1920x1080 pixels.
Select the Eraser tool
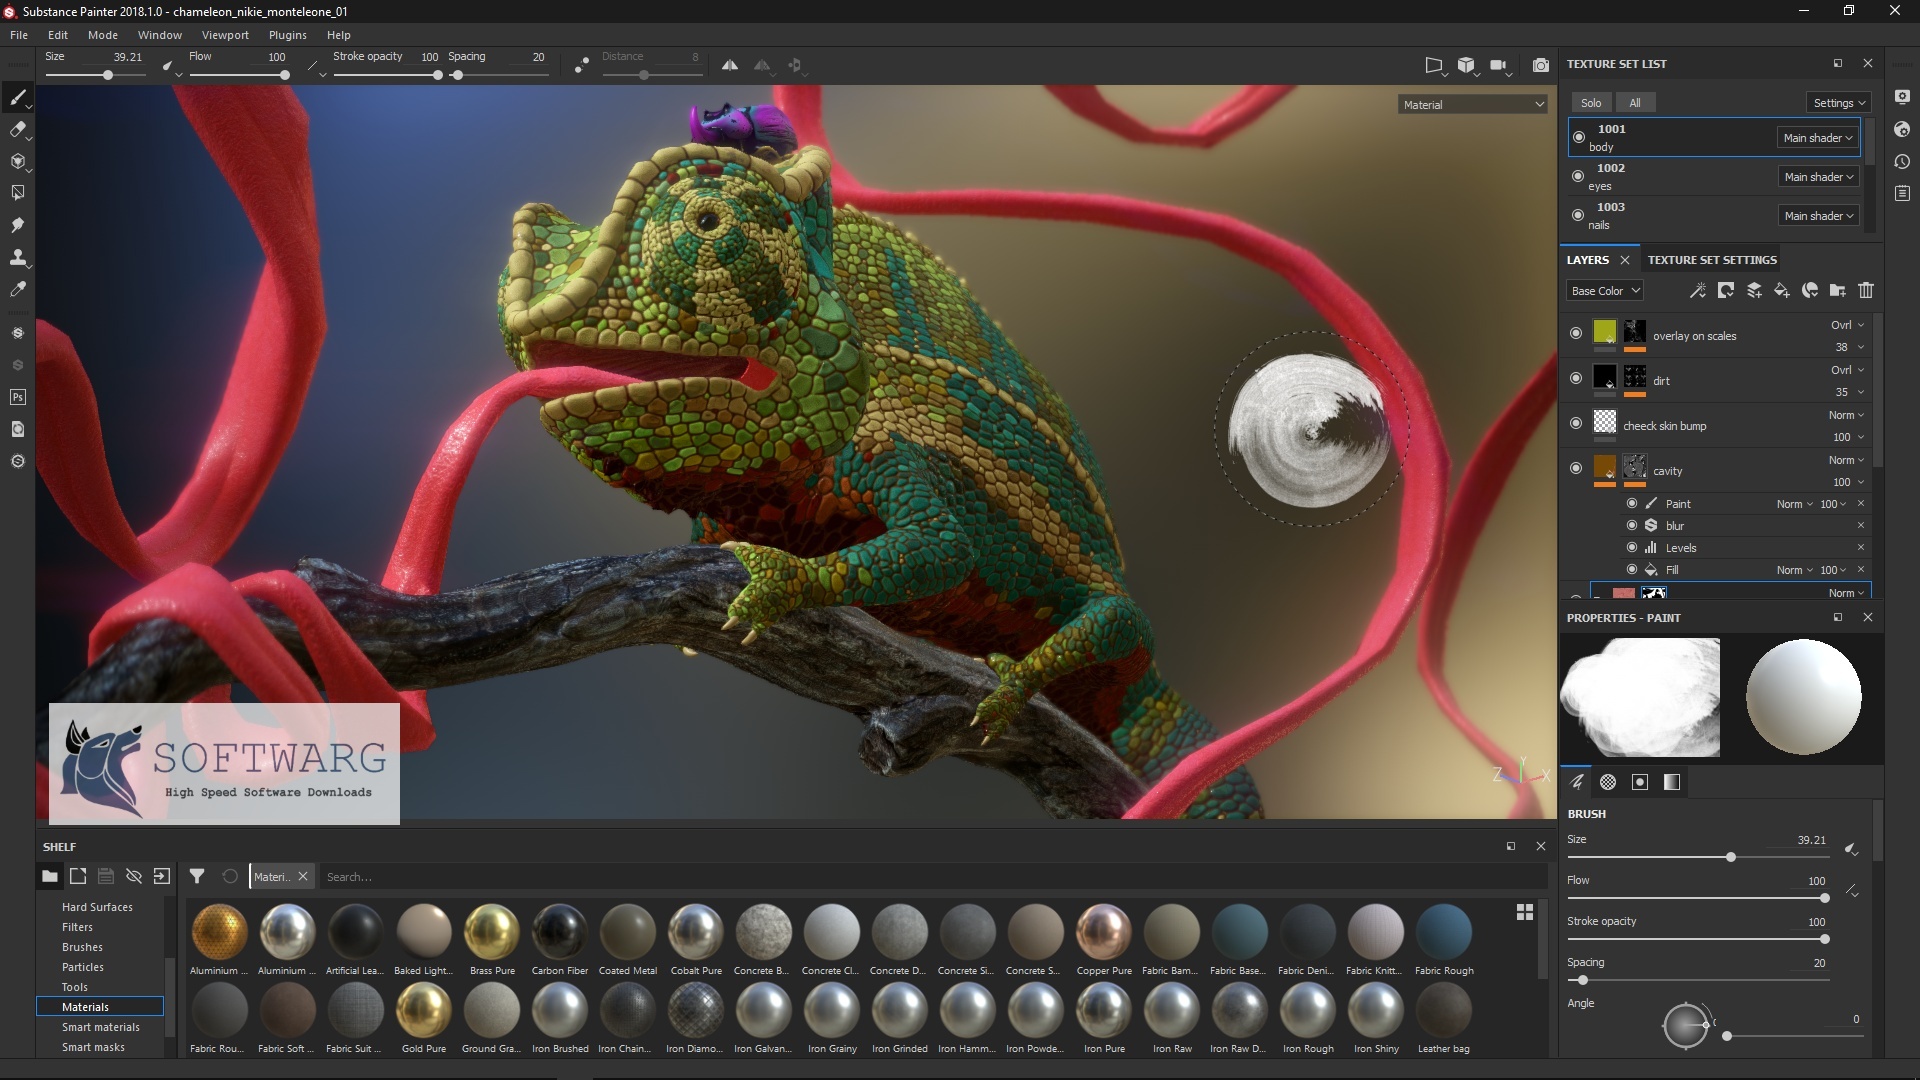coord(17,129)
